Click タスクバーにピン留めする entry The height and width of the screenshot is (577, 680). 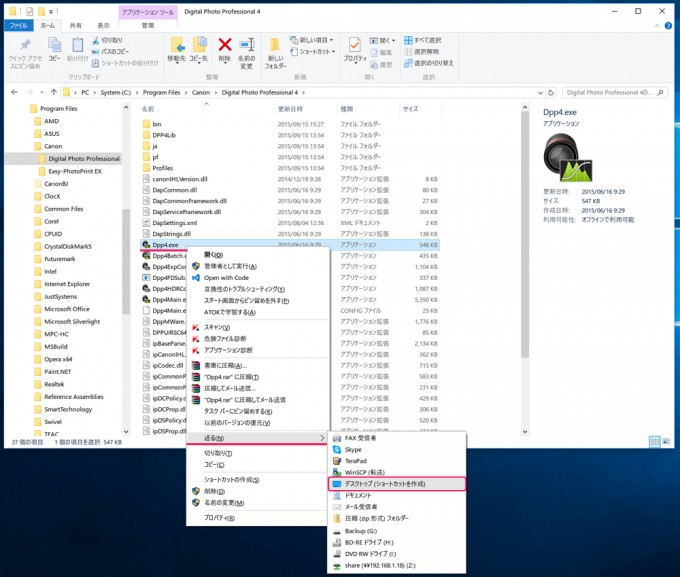238,411
